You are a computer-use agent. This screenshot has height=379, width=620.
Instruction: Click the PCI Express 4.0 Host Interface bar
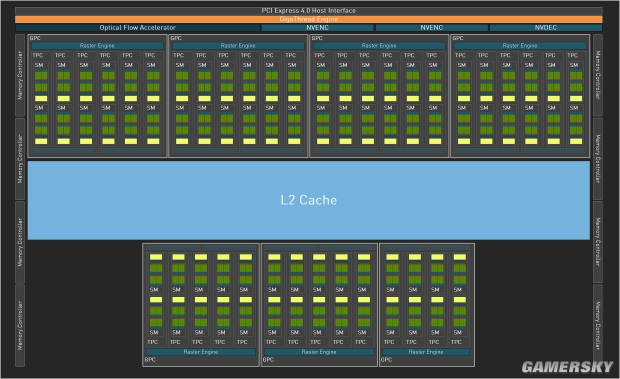coord(308,11)
